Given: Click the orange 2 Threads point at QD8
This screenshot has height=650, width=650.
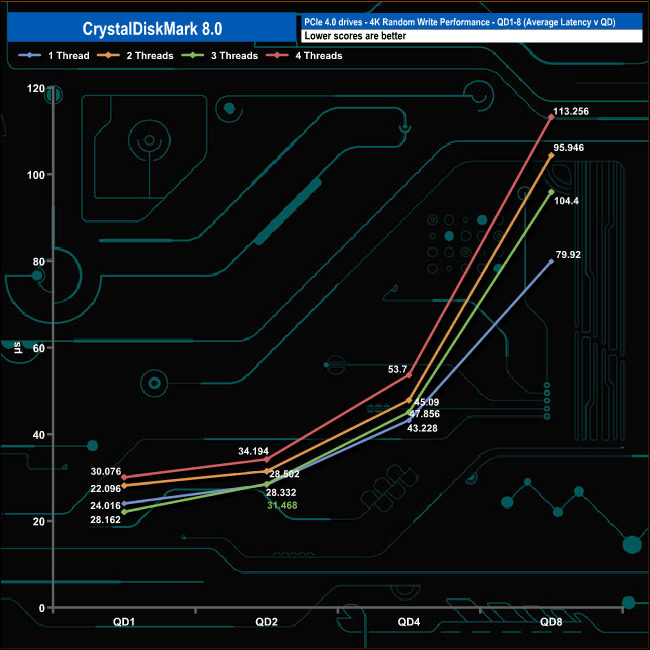Looking at the screenshot, I should click(551, 155).
